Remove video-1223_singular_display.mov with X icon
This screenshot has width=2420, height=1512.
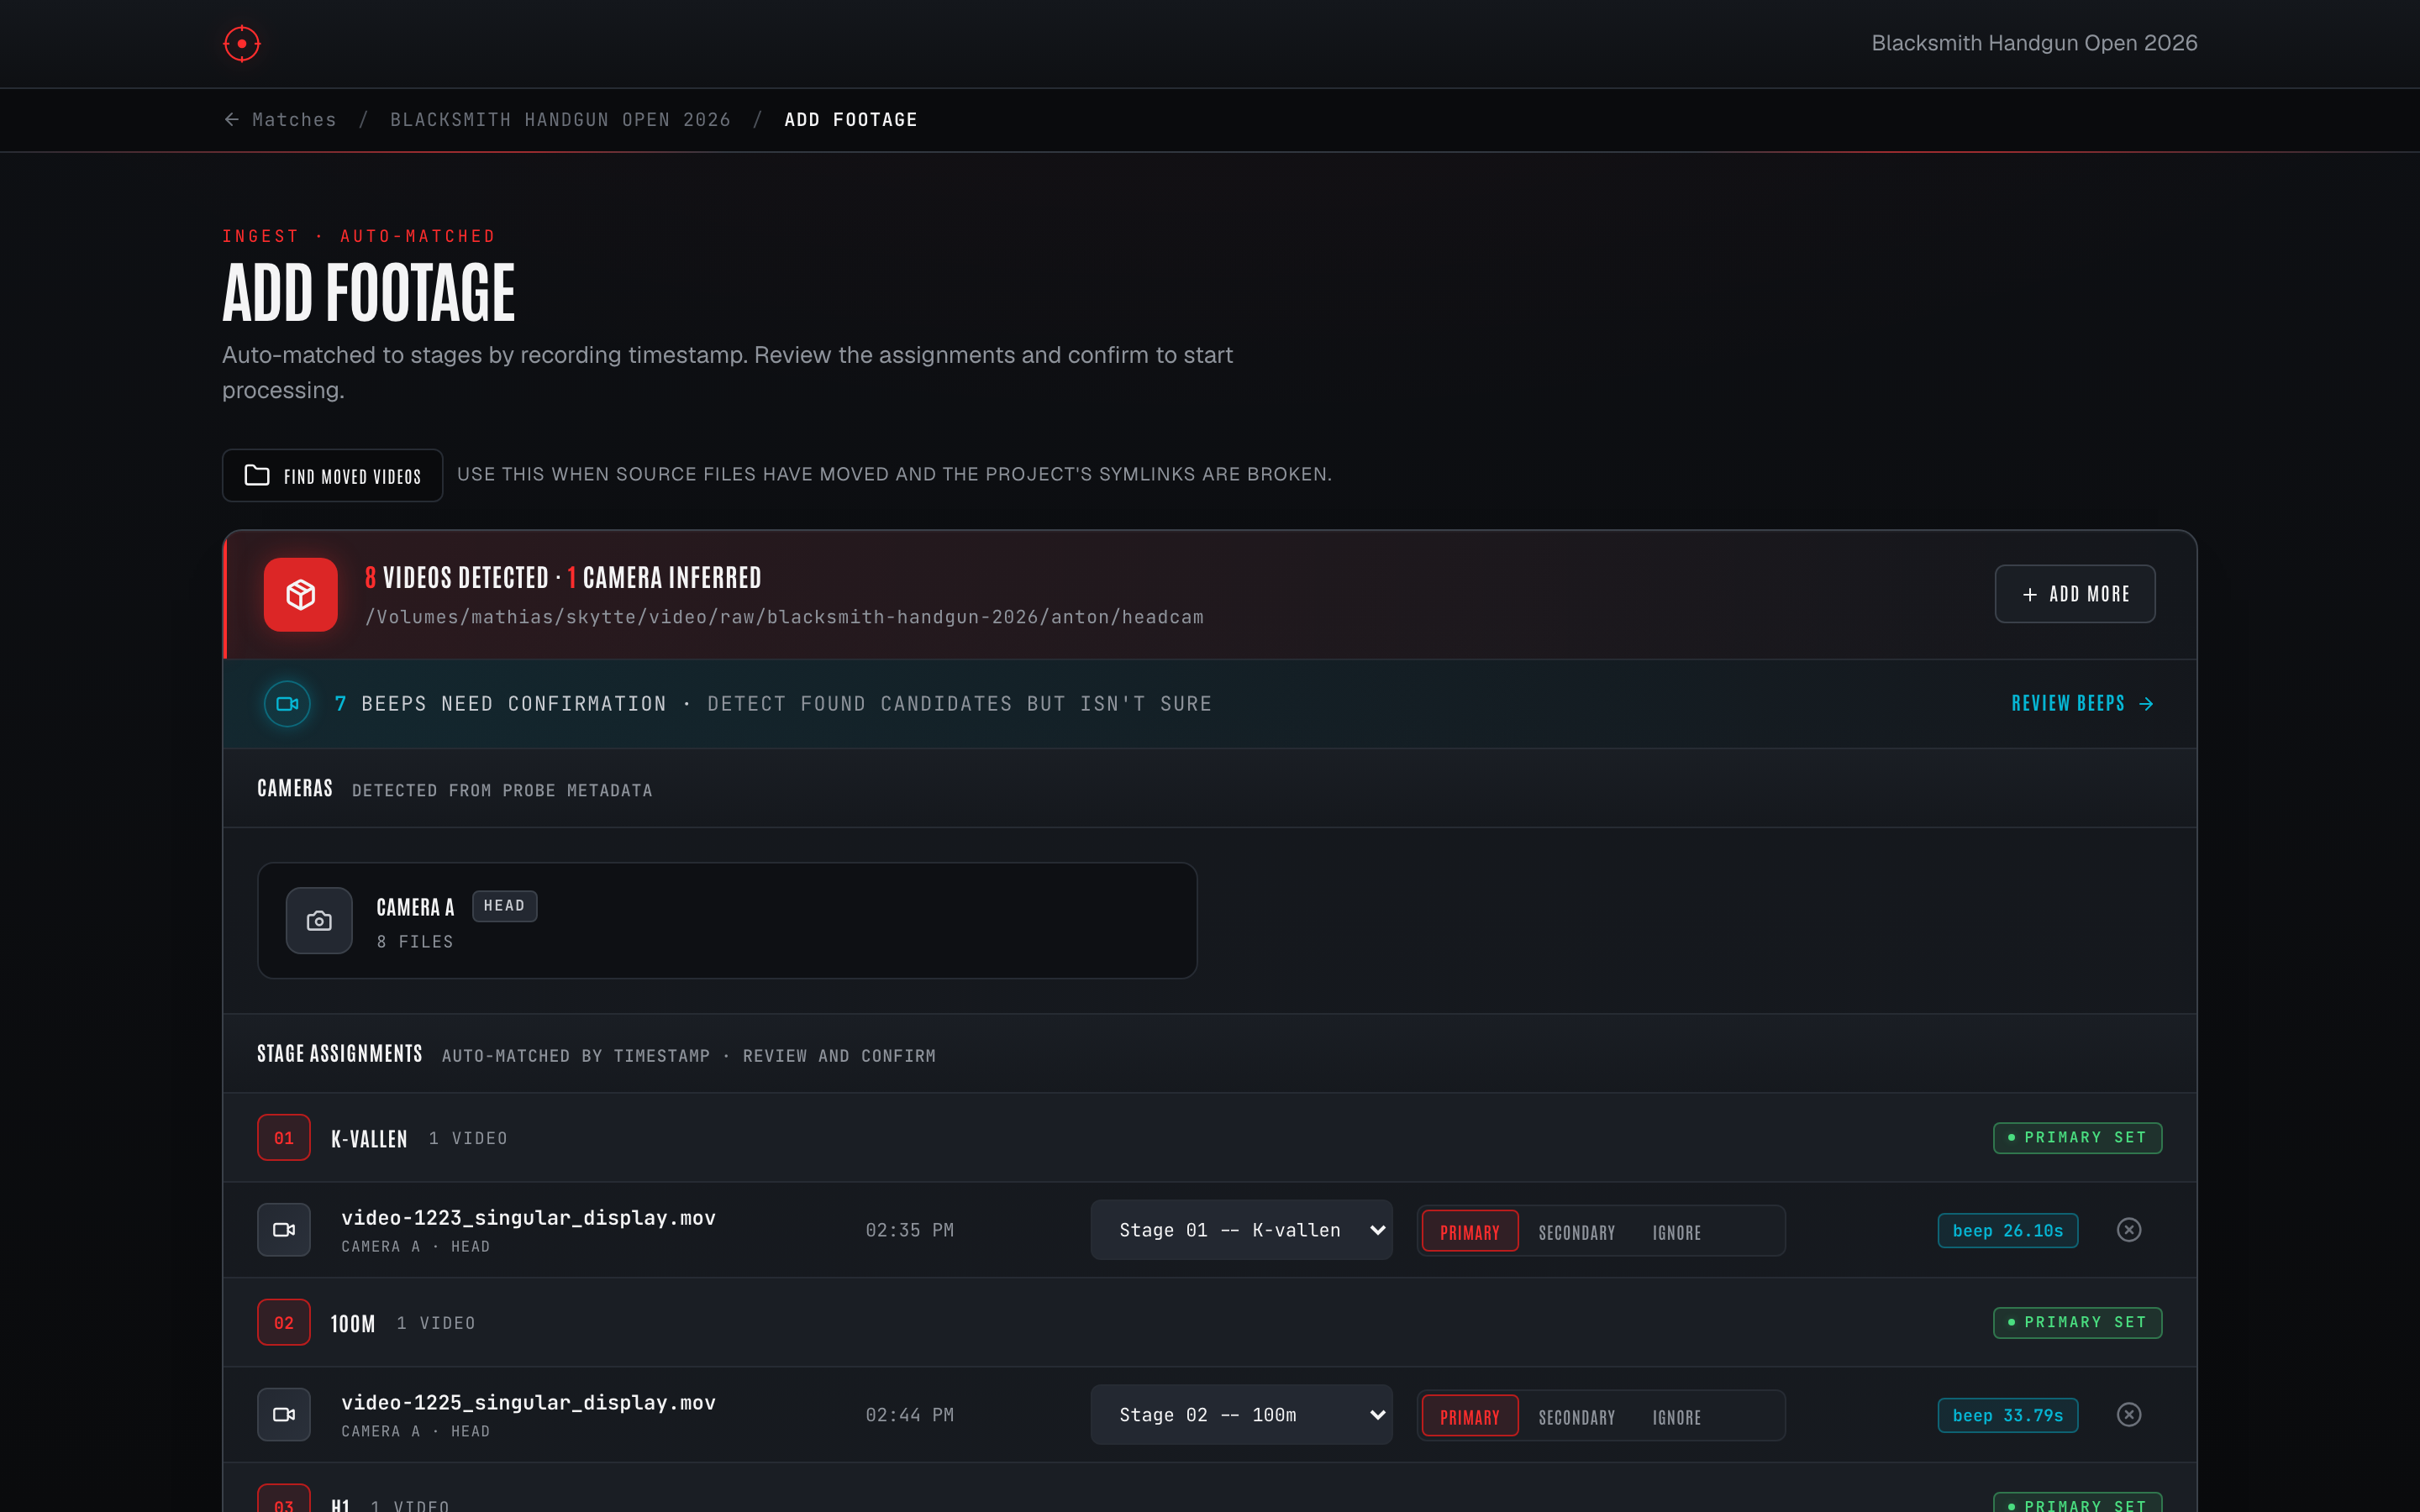[2129, 1229]
